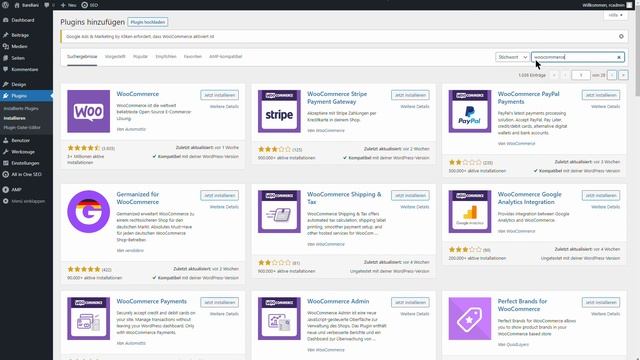Click the New (+ Neu) admin bar item

68,5
